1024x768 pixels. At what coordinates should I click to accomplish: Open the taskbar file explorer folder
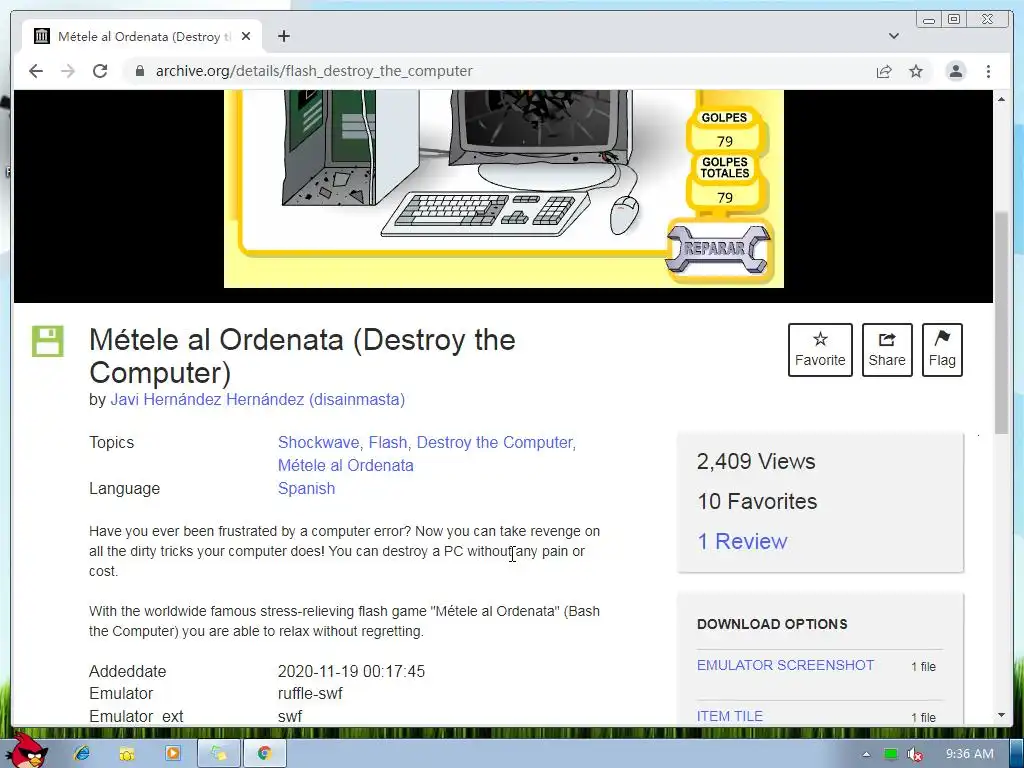pyautogui.click(x=127, y=754)
